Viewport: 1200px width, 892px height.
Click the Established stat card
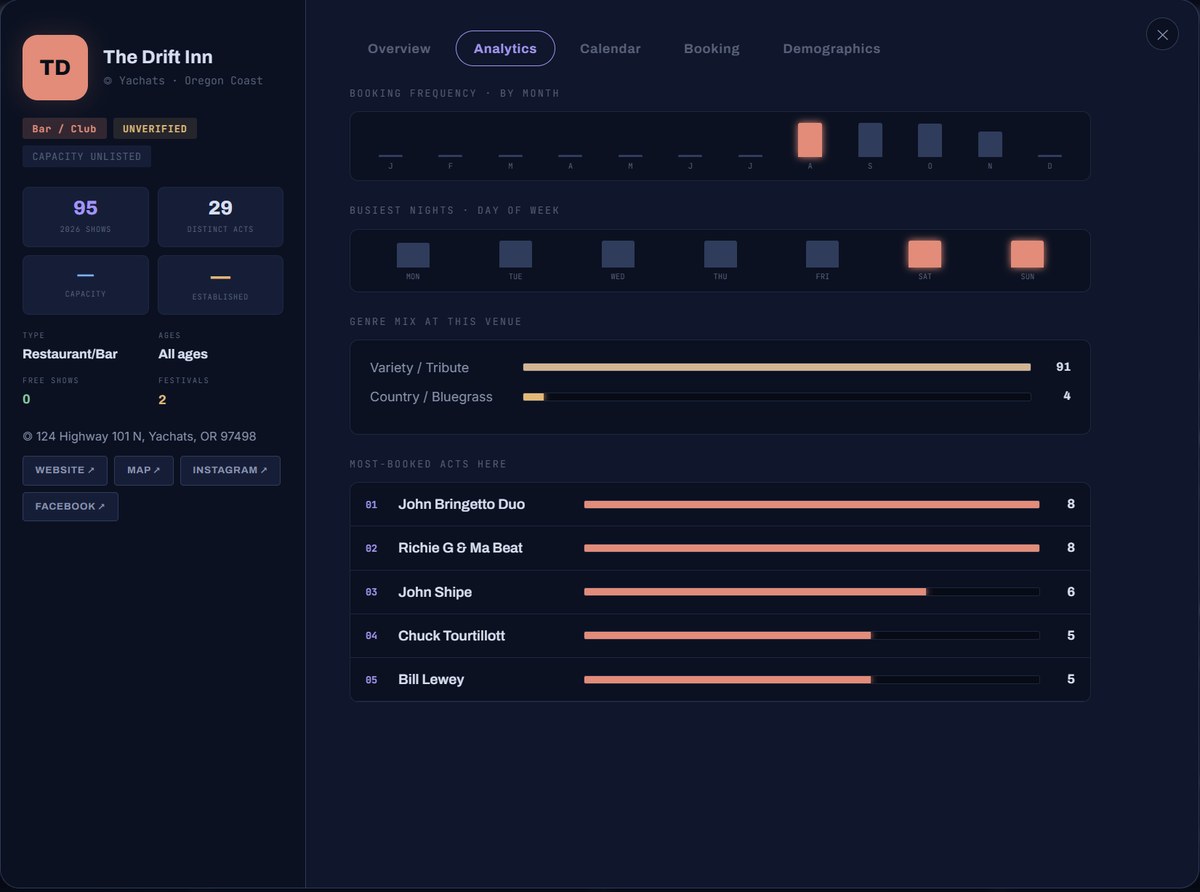[220, 284]
